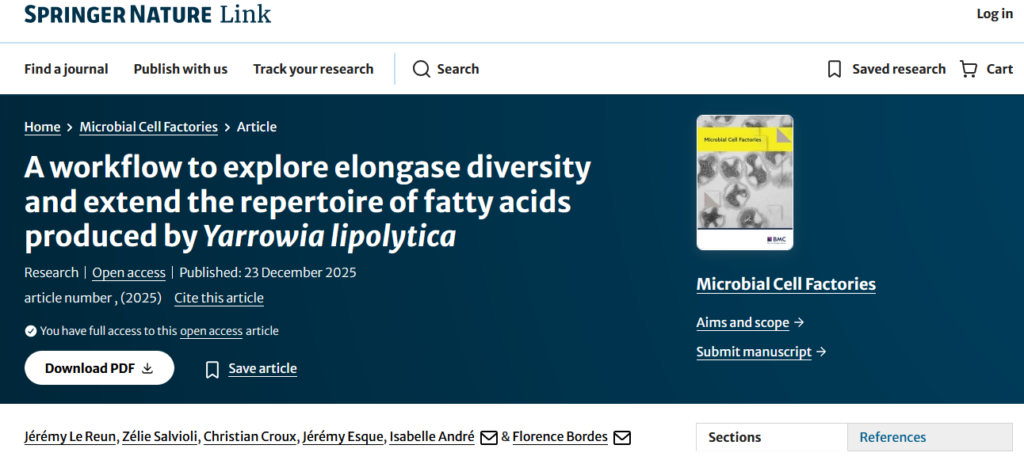This screenshot has height=464, width=1024.
Task: Click the Log in link
Action: (x=994, y=14)
